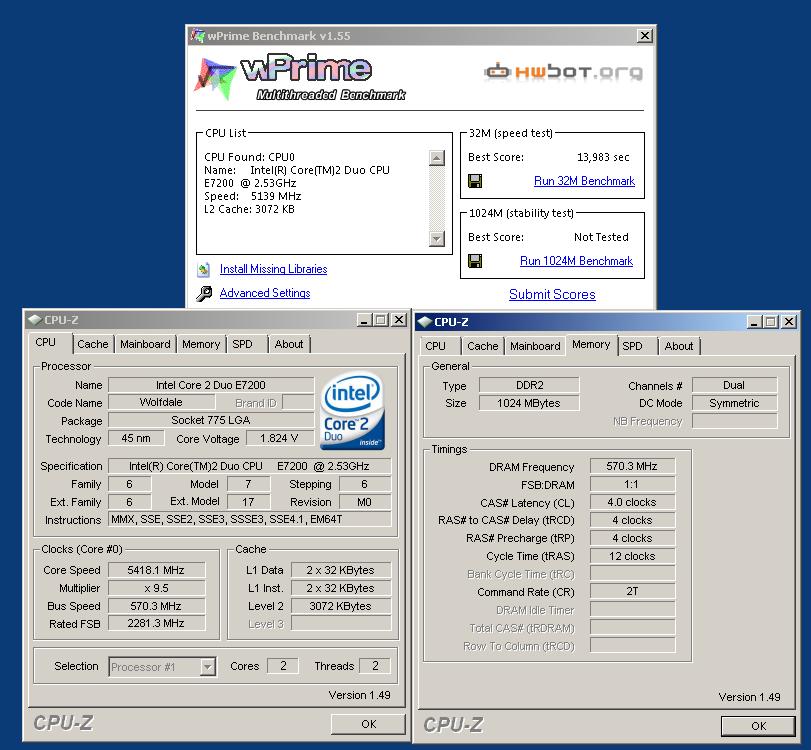Maximize the left CPU-Z window

pos(381,320)
